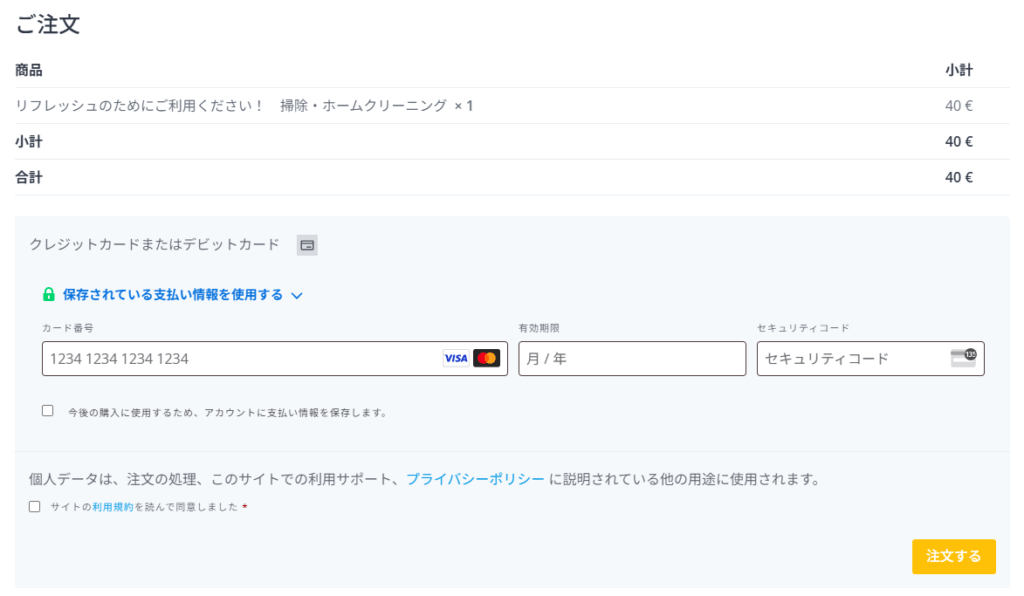Click the 小計 column header on the right
Viewport: 1024px width, 596px height.
(x=959, y=70)
